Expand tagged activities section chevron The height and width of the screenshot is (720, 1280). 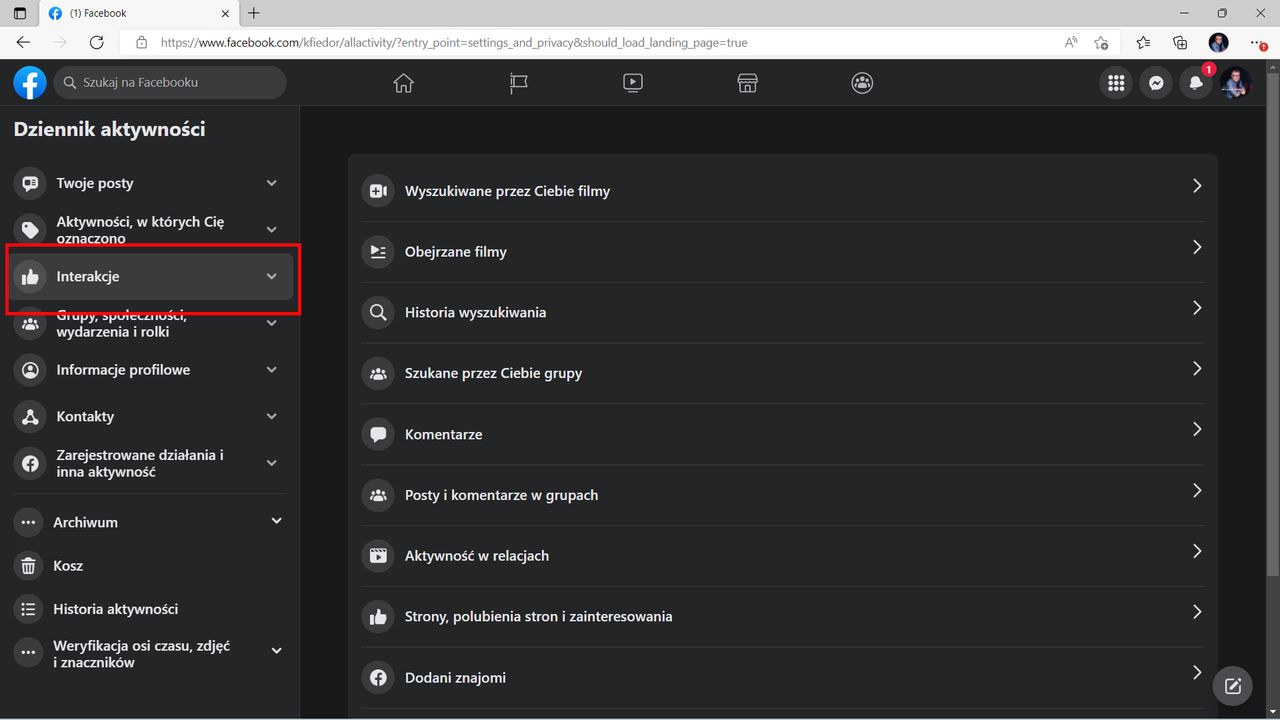tap(272, 230)
